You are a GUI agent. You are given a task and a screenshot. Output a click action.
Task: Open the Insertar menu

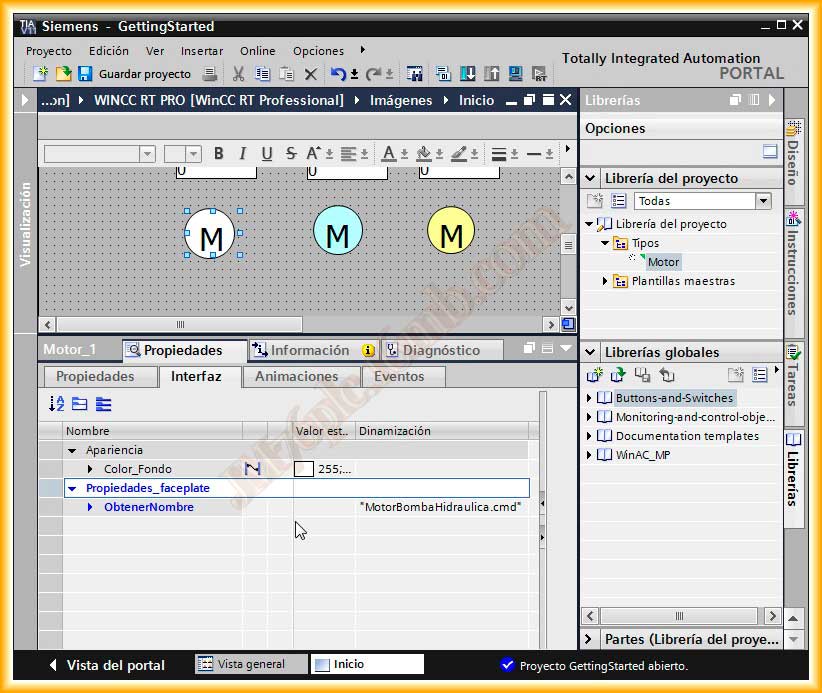[202, 51]
